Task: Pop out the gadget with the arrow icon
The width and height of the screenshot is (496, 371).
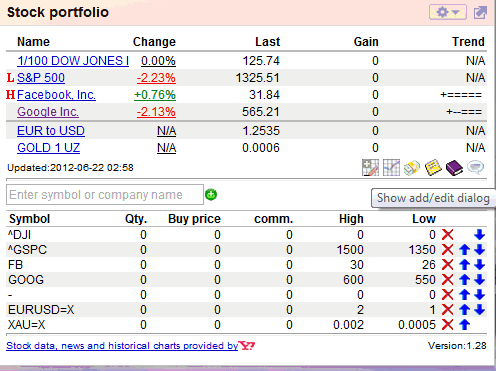Action: [480, 13]
